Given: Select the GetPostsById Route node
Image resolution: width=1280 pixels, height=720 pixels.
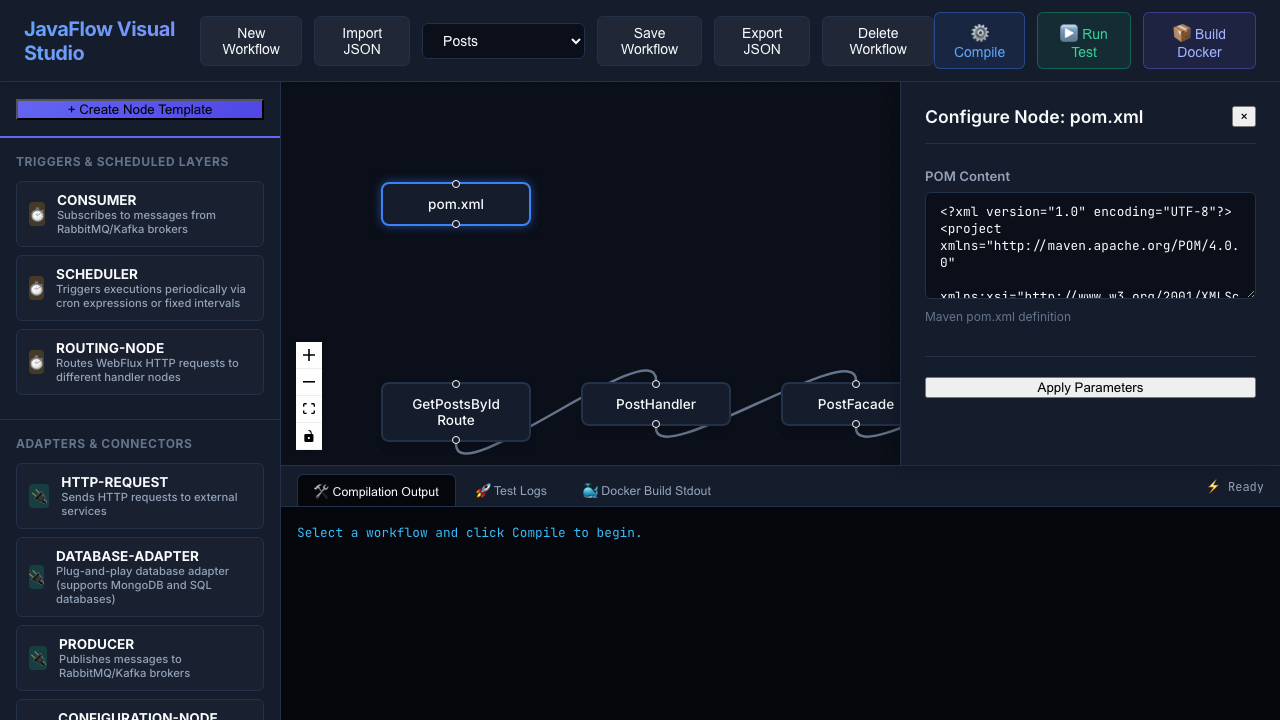Looking at the screenshot, I should coord(456,412).
